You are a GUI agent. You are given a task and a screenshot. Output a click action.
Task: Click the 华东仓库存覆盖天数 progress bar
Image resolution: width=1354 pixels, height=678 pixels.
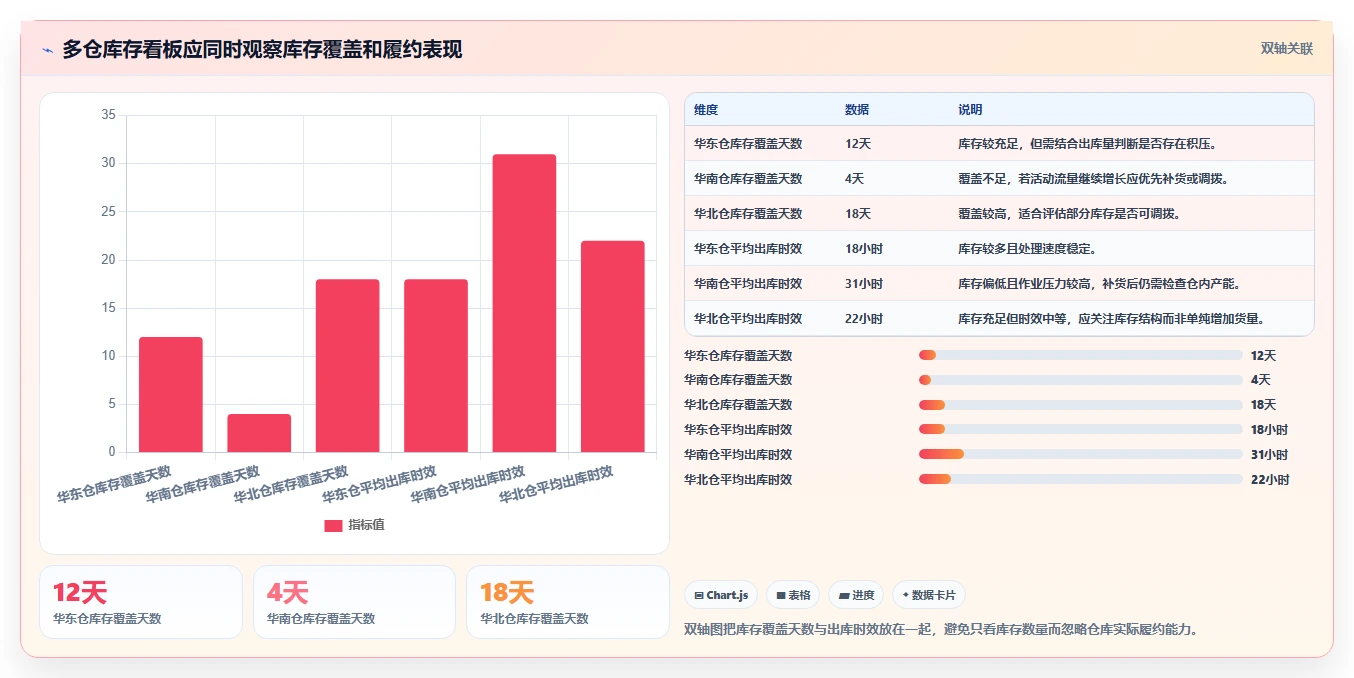[x=1081, y=355]
